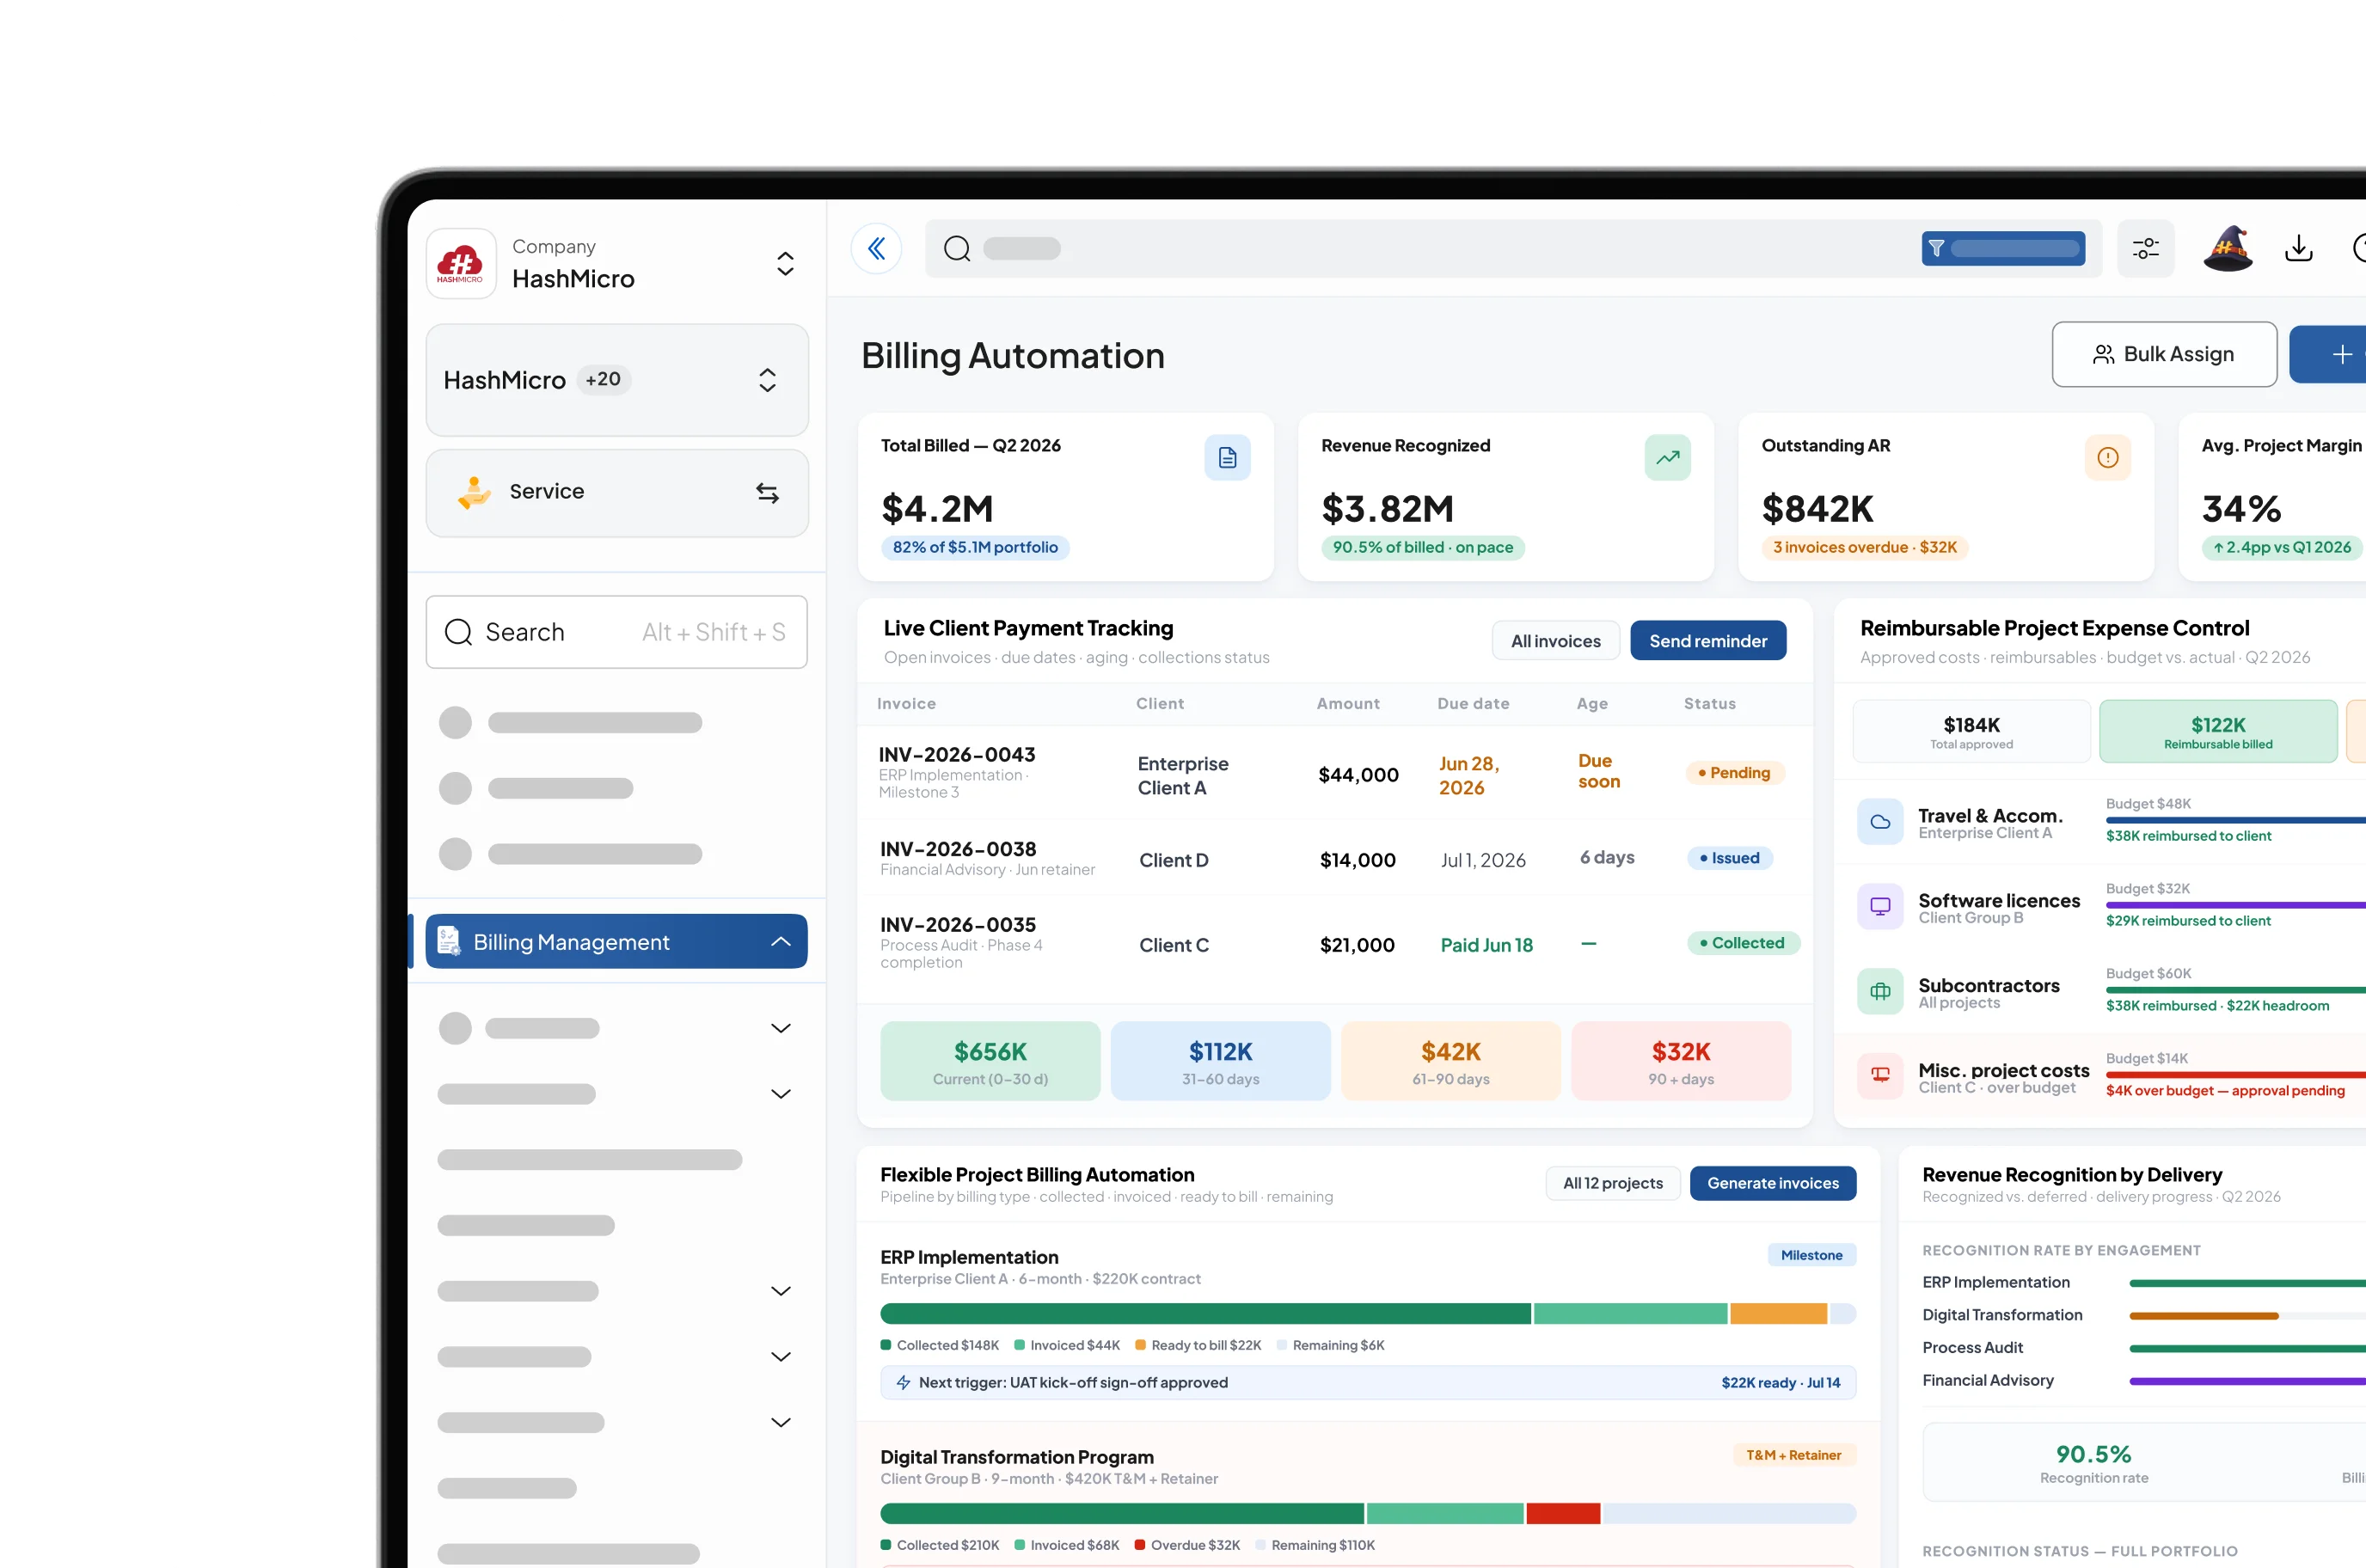Screen dimensions: 2366x1568
Task: Click the document icon on Total Billed card
Action: (1227, 457)
